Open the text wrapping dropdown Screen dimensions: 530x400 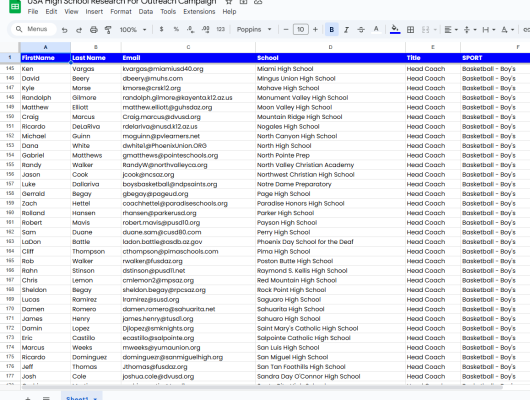coord(489,30)
